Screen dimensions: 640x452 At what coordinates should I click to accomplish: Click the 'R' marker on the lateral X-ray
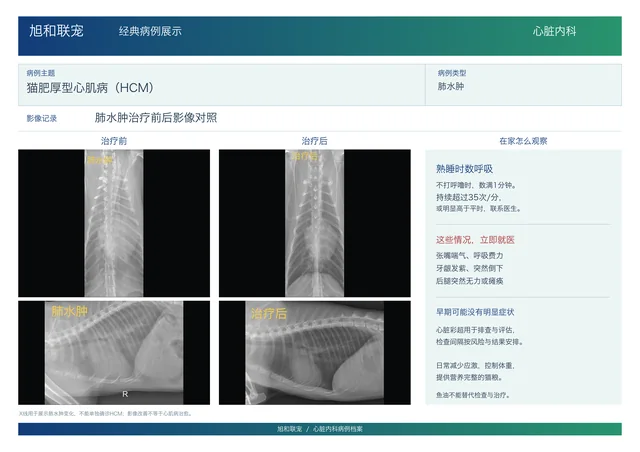pos(125,394)
